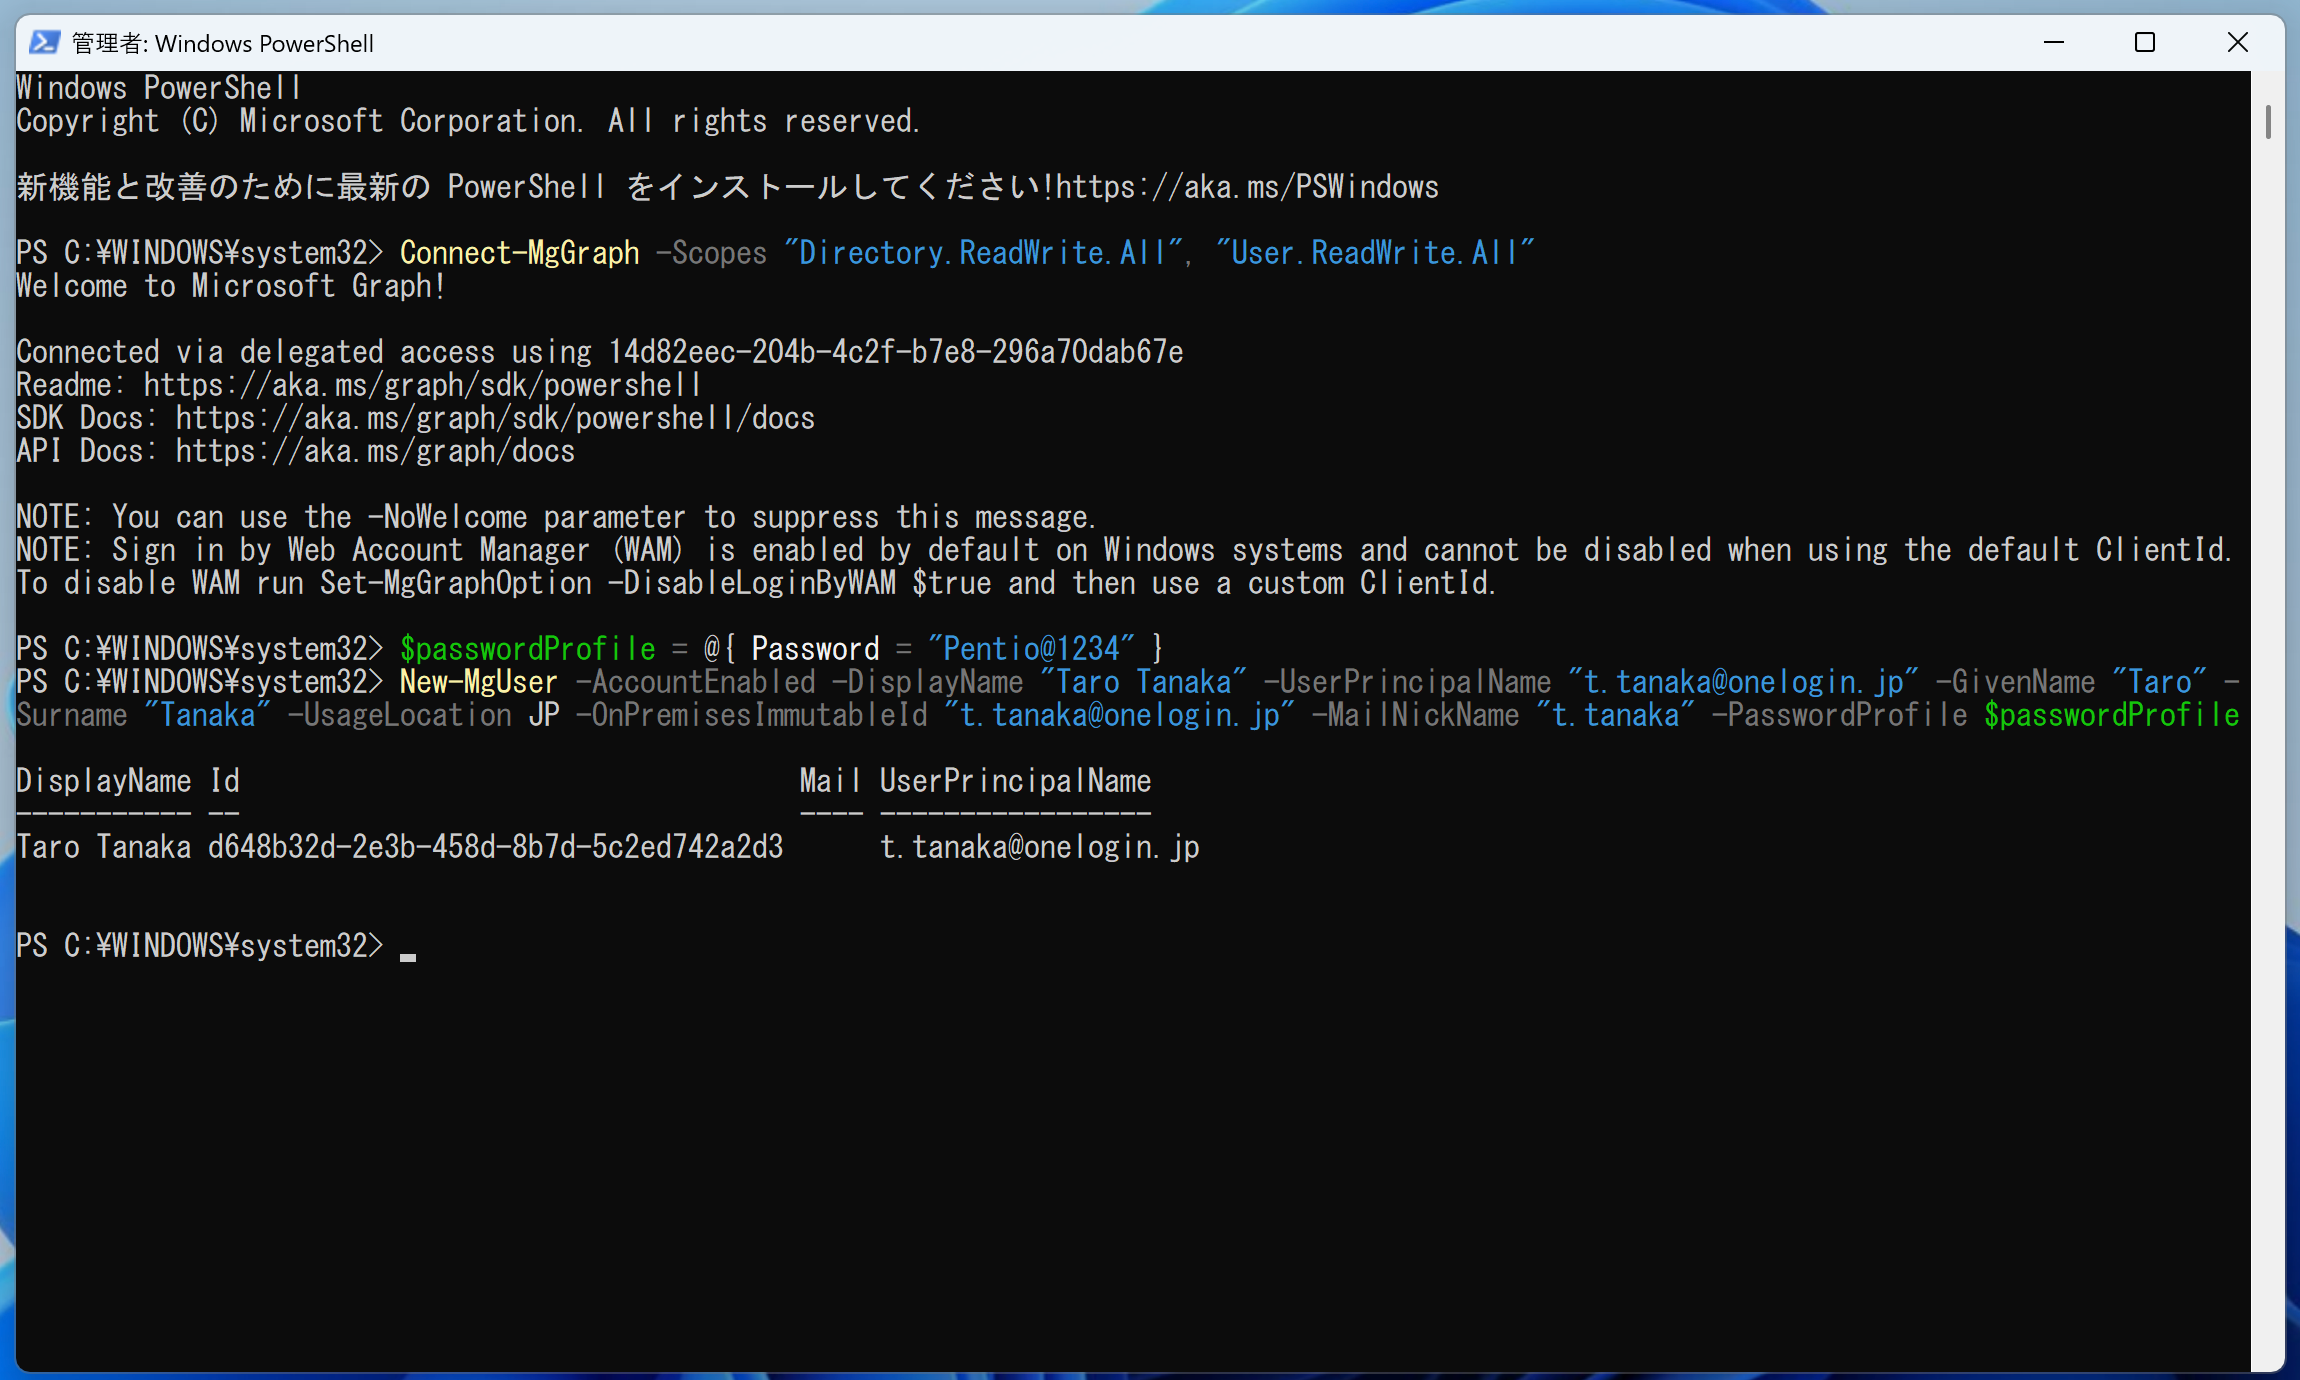Click the cursor at the last prompt
Screen dimensions: 2300x1380
pos(408,956)
